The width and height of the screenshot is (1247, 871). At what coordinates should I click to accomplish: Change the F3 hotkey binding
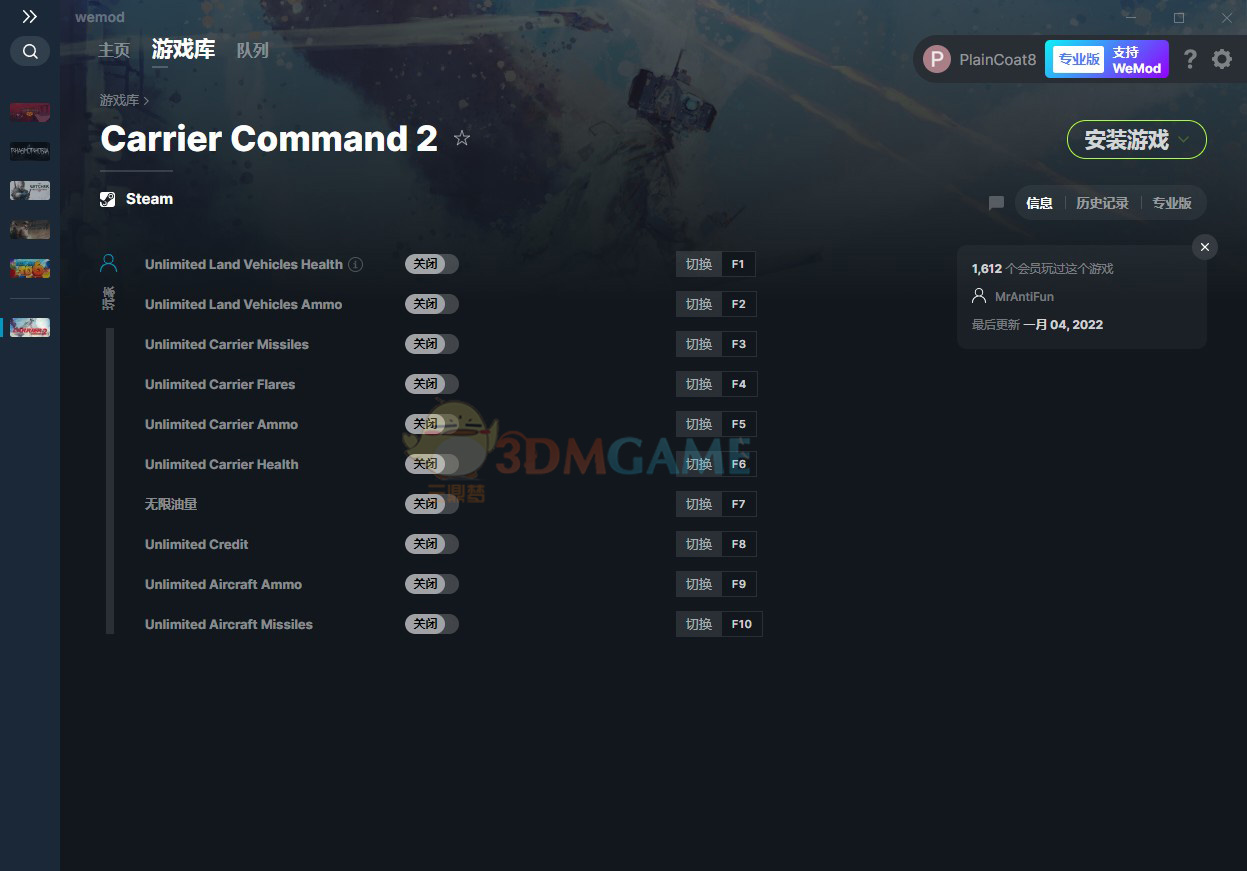coord(738,344)
